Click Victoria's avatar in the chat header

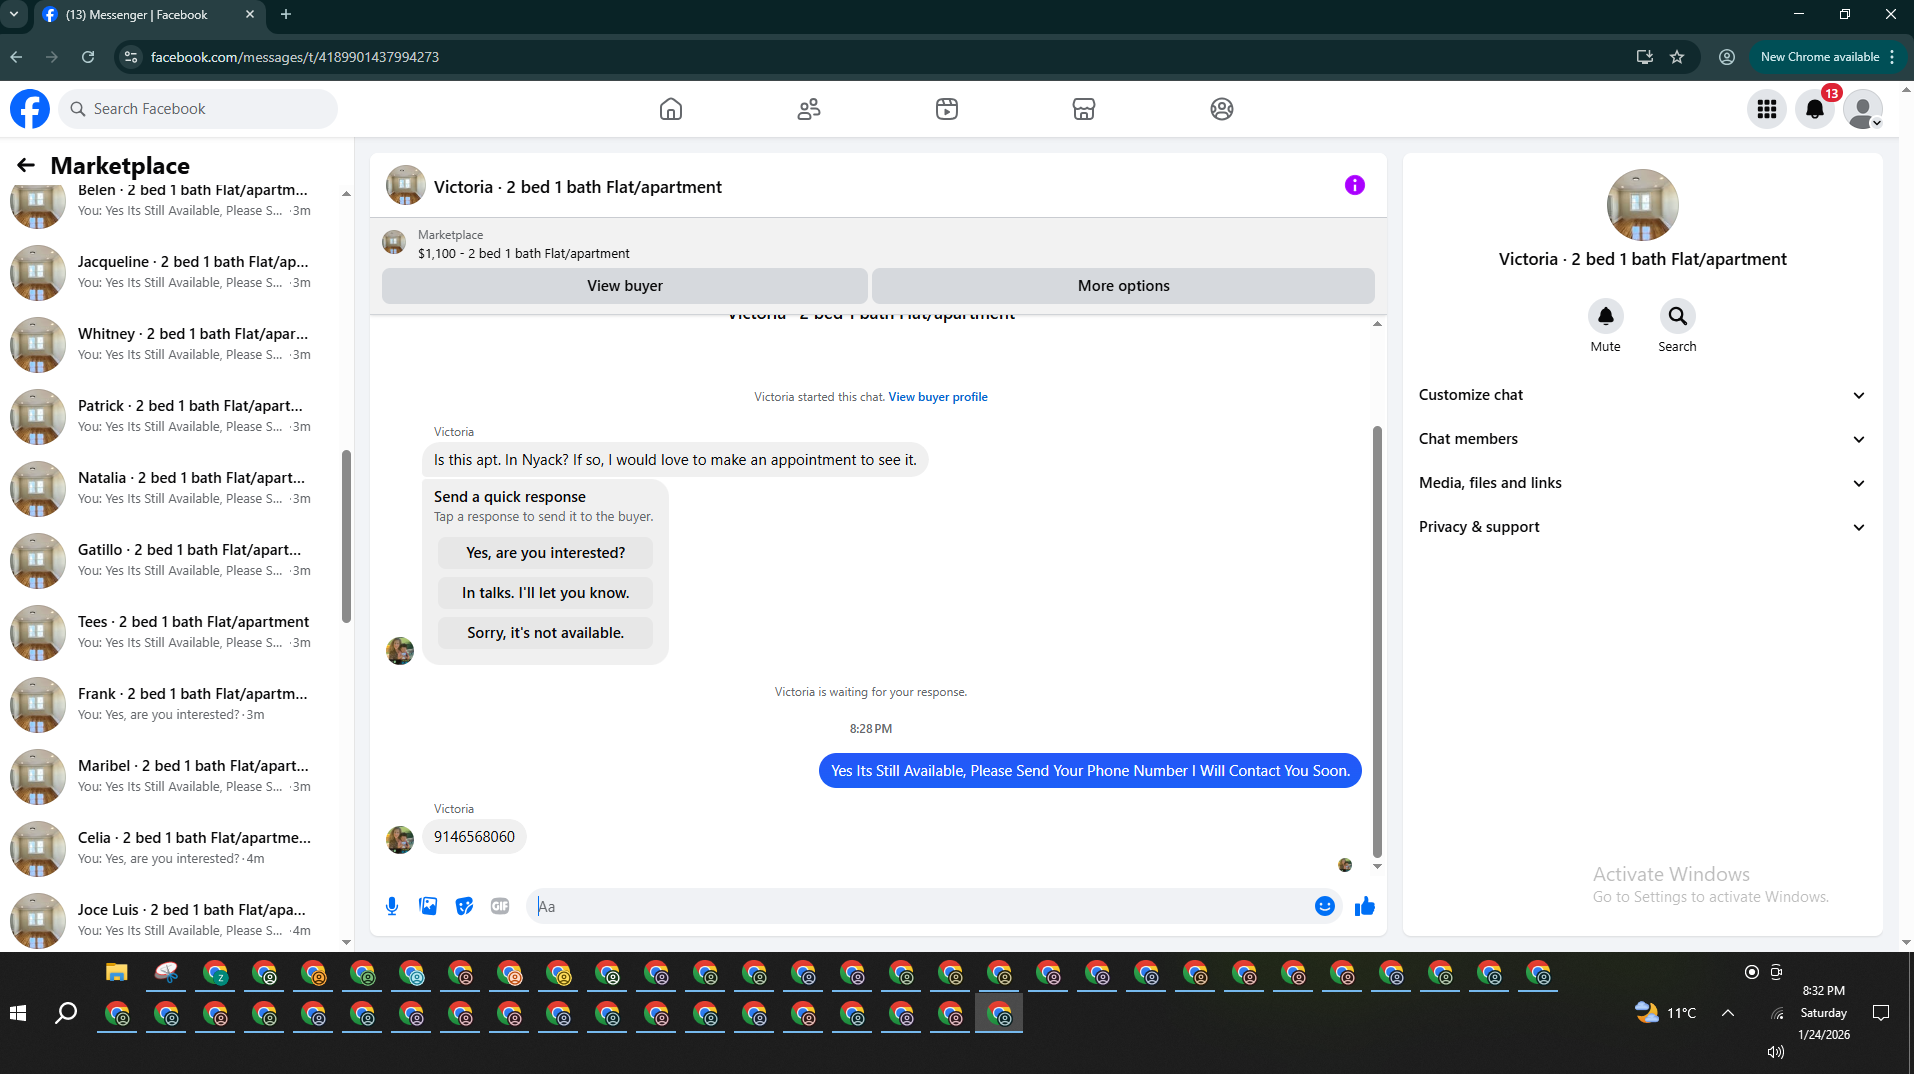[x=405, y=186]
